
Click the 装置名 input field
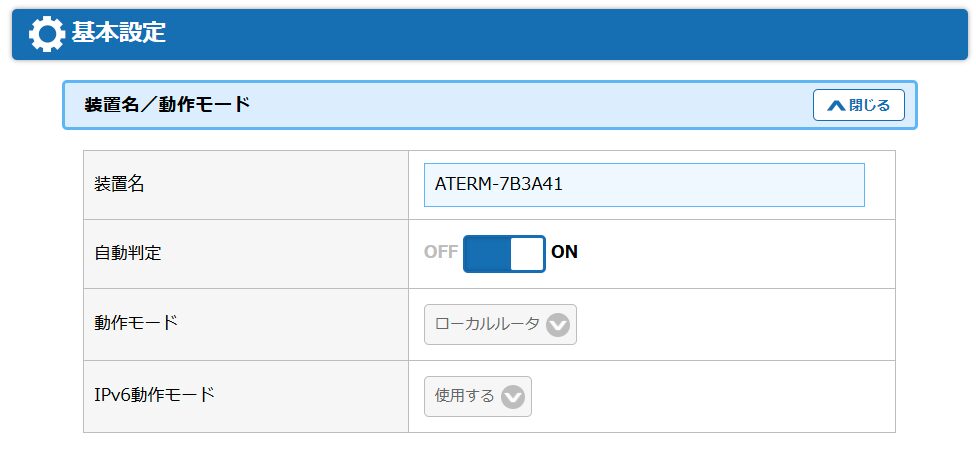[x=644, y=185]
